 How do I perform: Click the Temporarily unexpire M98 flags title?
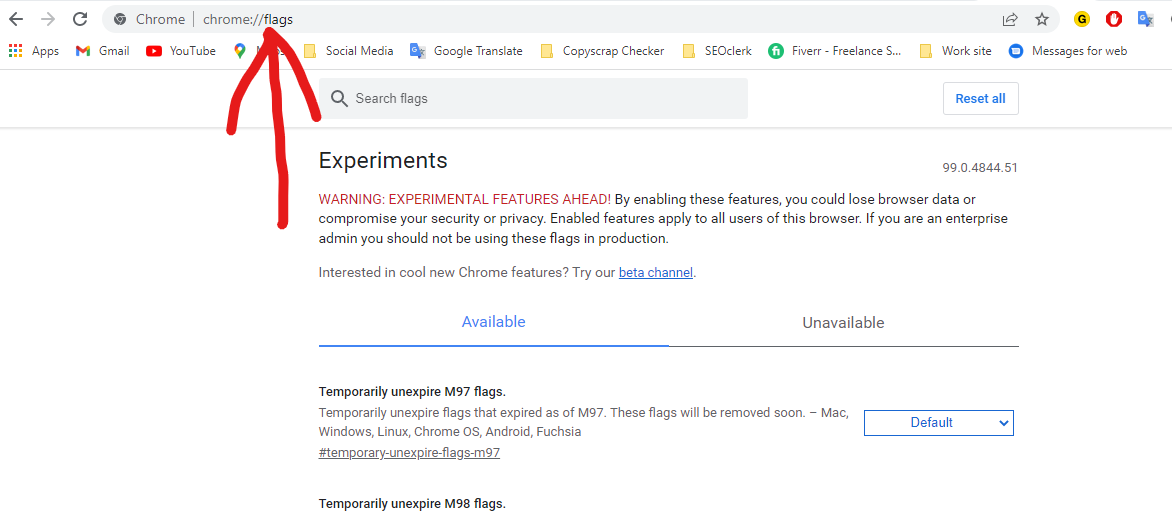point(412,503)
